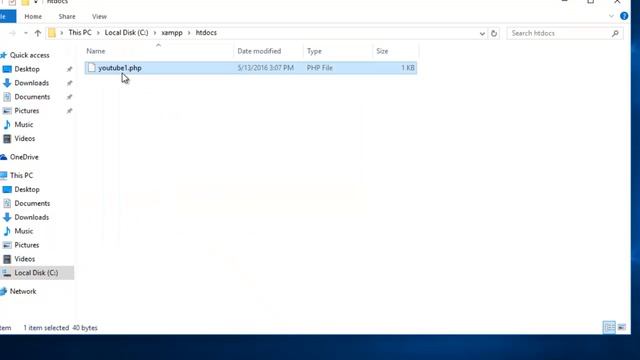The width and height of the screenshot is (640, 360).
Task: Click the Quick Access Toolbar properties icon
Action: click(x=12, y=2)
